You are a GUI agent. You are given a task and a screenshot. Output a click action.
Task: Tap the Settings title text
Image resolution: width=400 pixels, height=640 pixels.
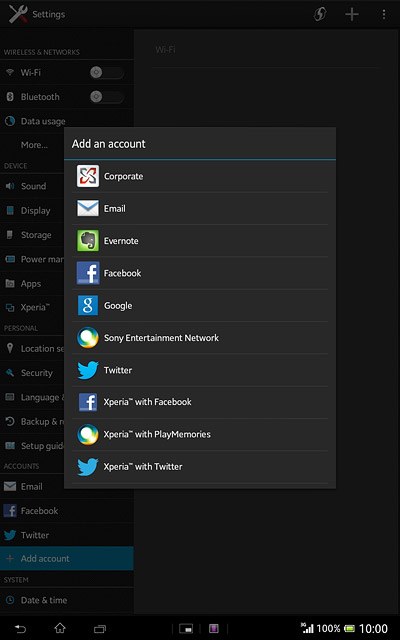49,14
